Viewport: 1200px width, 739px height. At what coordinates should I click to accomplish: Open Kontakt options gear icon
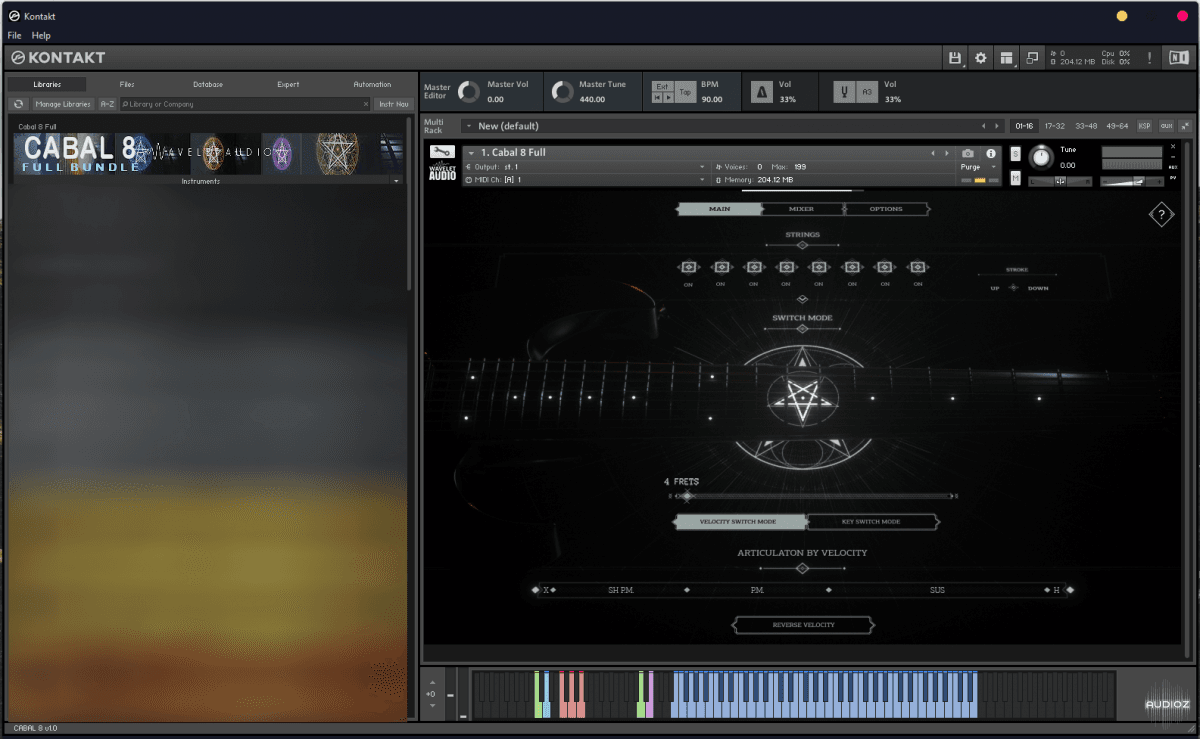[981, 58]
